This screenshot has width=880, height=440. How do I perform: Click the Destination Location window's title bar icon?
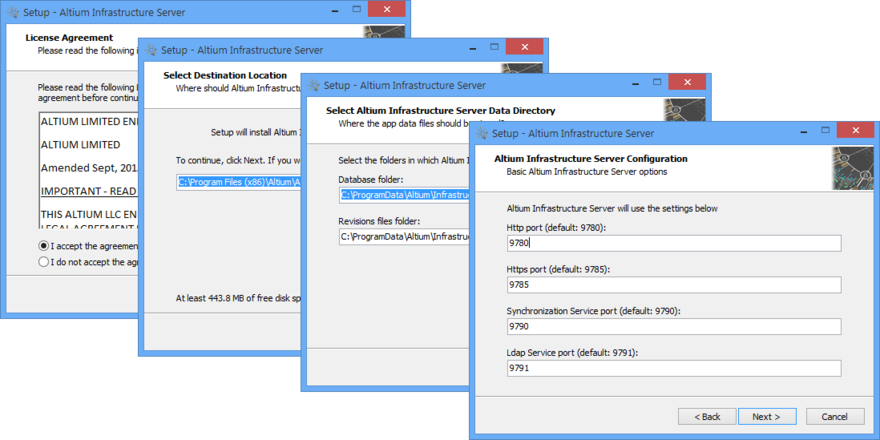(x=150, y=49)
